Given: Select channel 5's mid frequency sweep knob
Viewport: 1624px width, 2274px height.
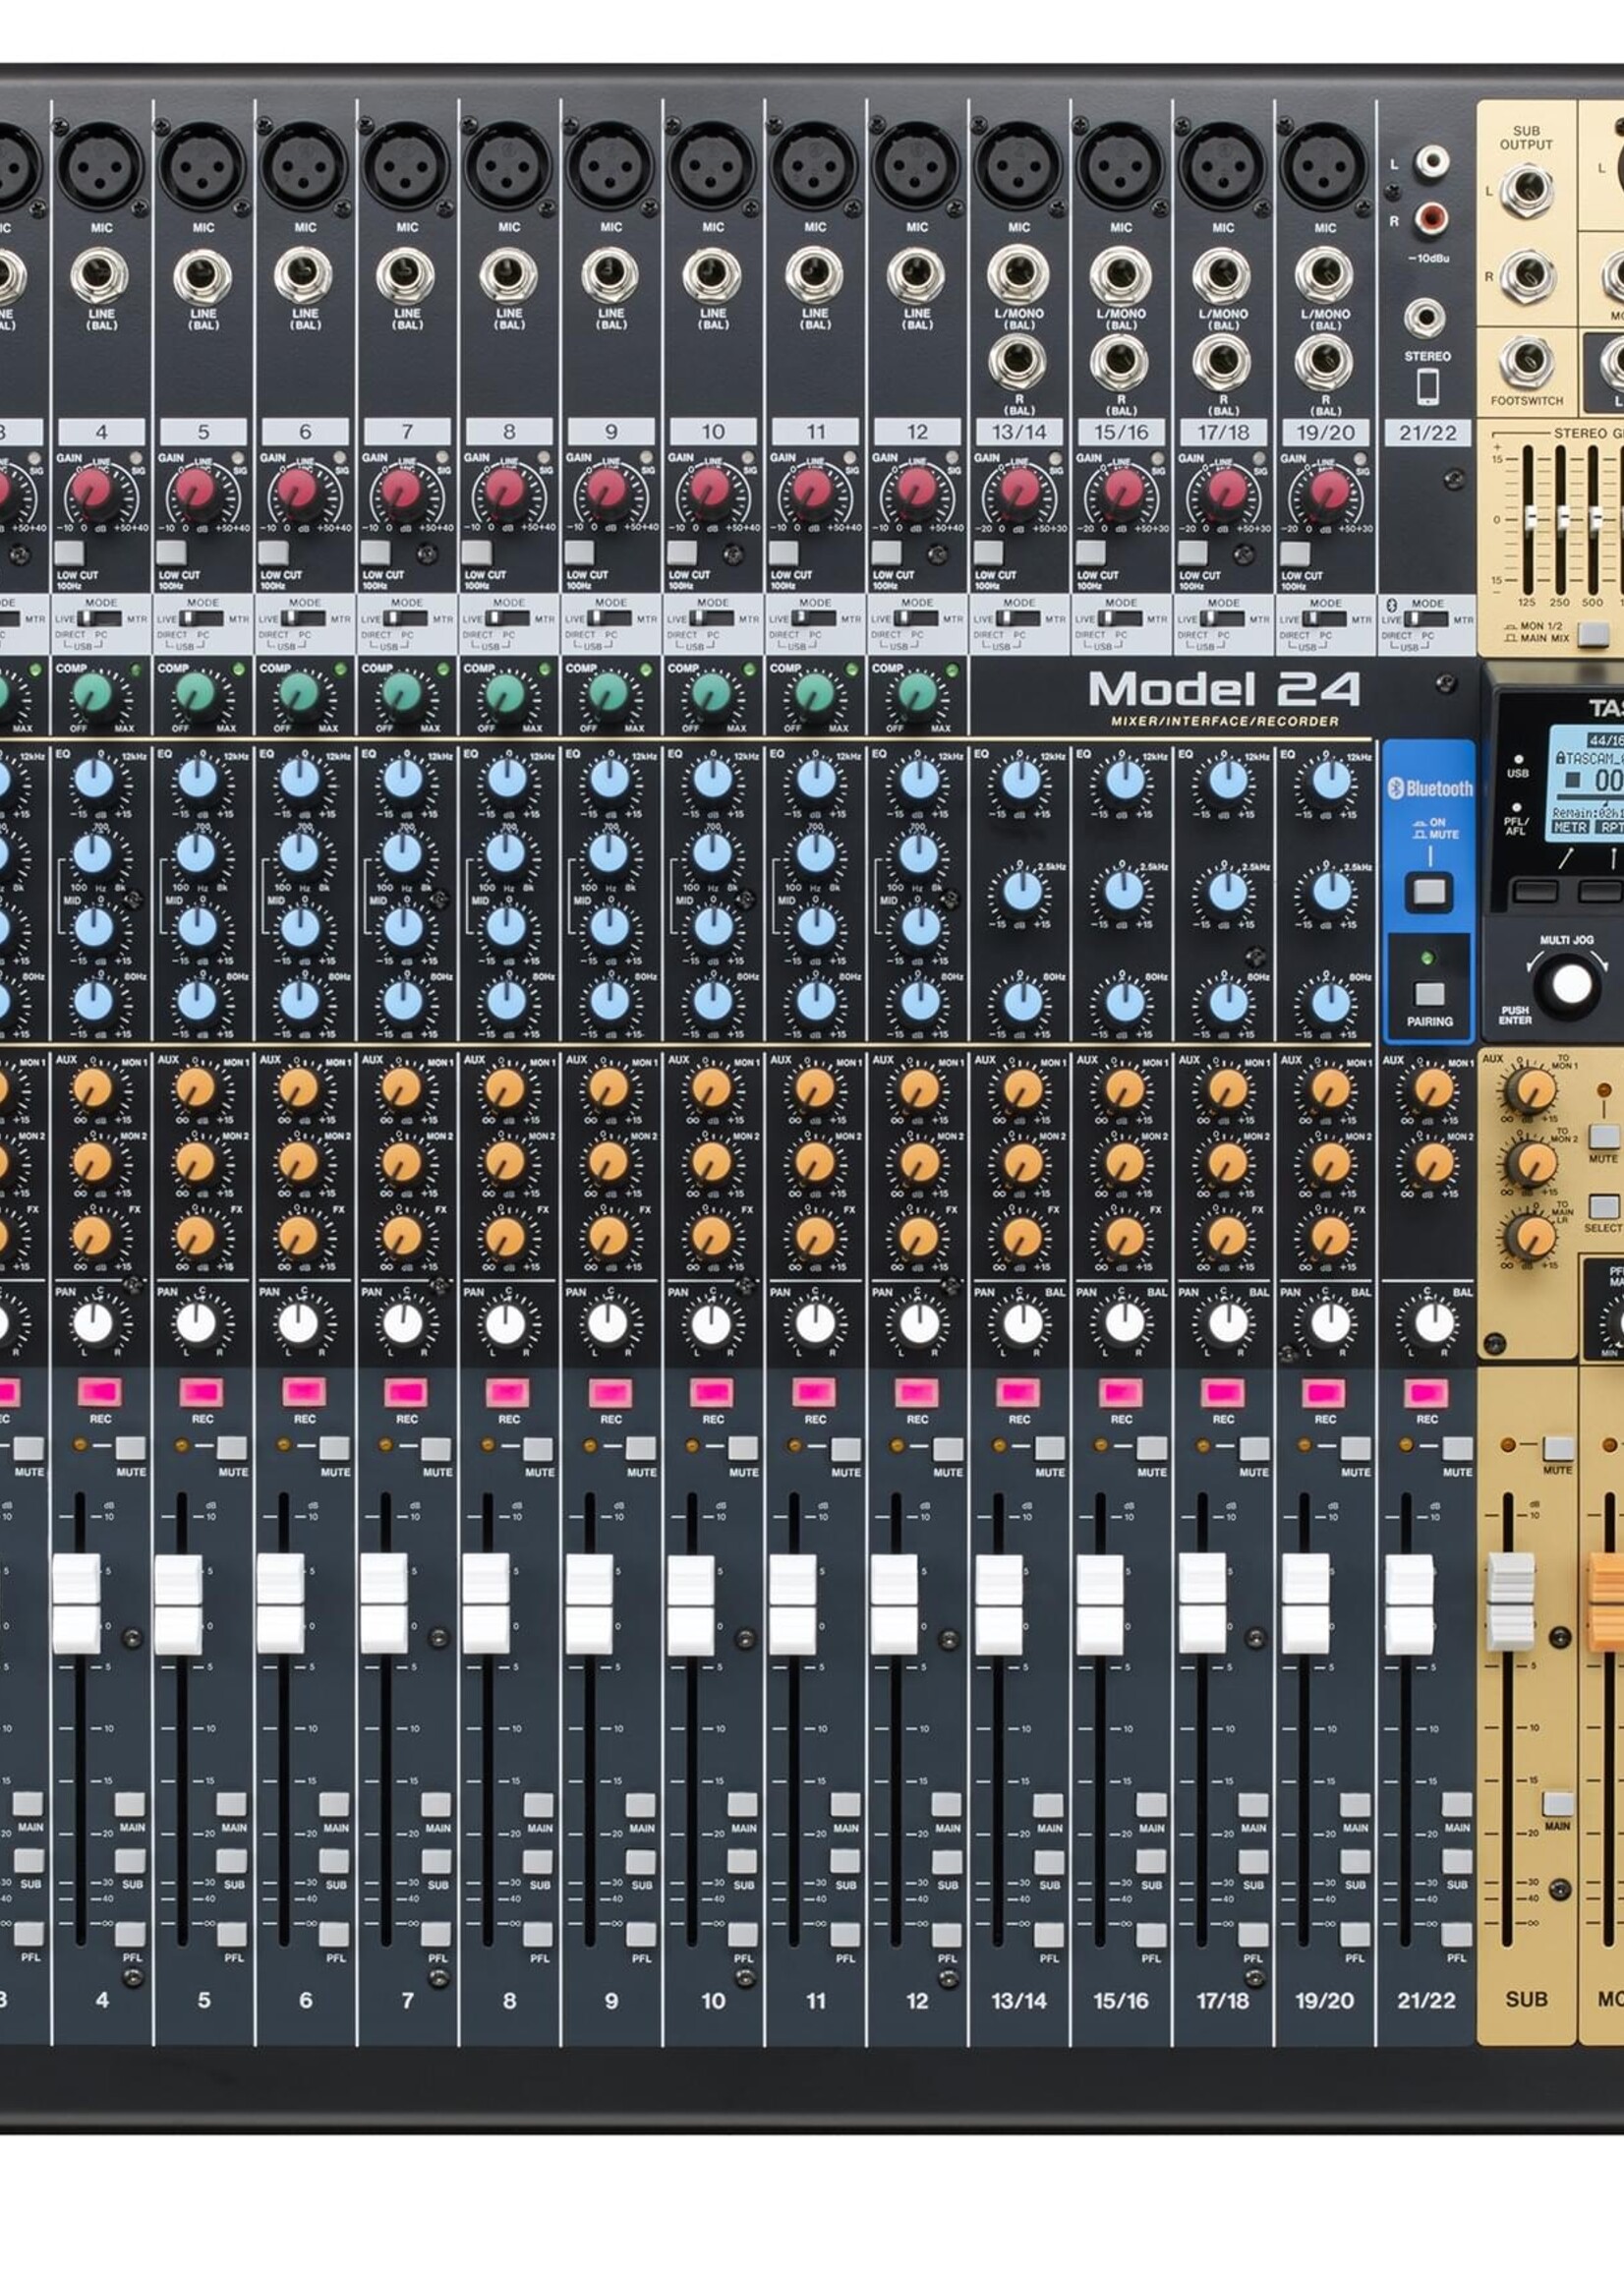Looking at the screenshot, I should (x=197, y=854).
